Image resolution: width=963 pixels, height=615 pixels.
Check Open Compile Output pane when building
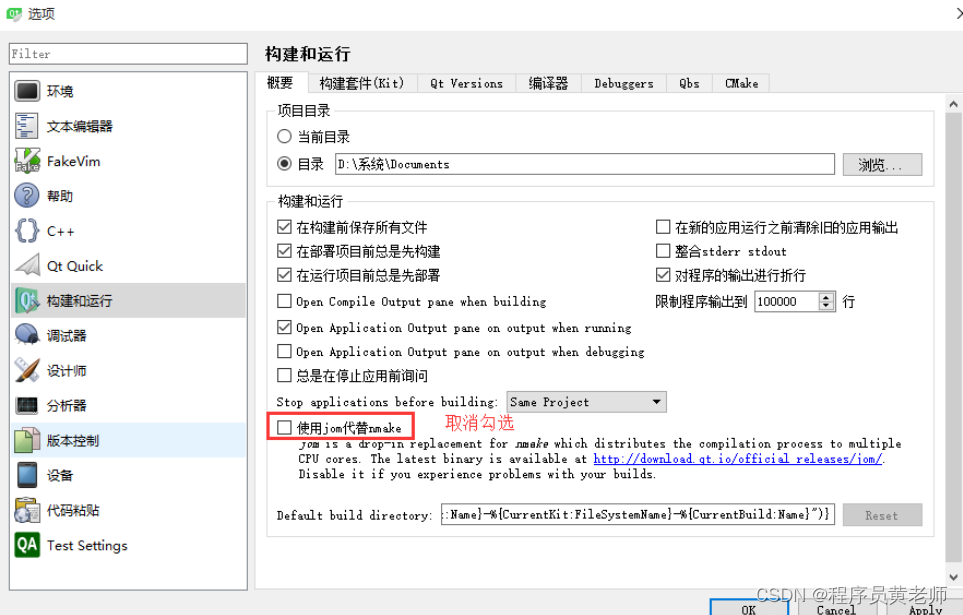pyautogui.click(x=284, y=301)
